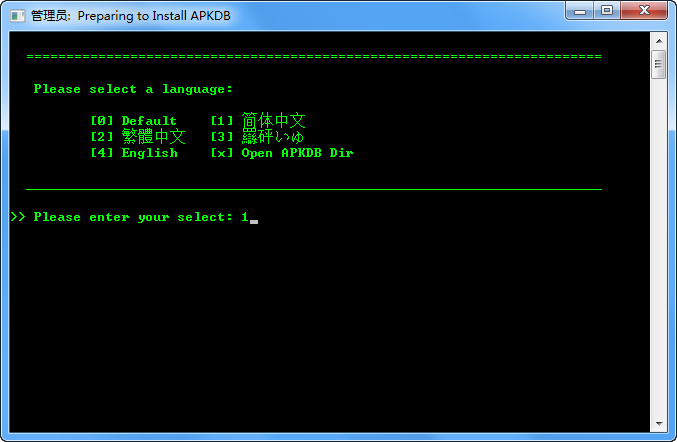Click the title bar text 'Preparing to Install APKDB'
Viewport: 677px width, 442px height.
click(154, 16)
